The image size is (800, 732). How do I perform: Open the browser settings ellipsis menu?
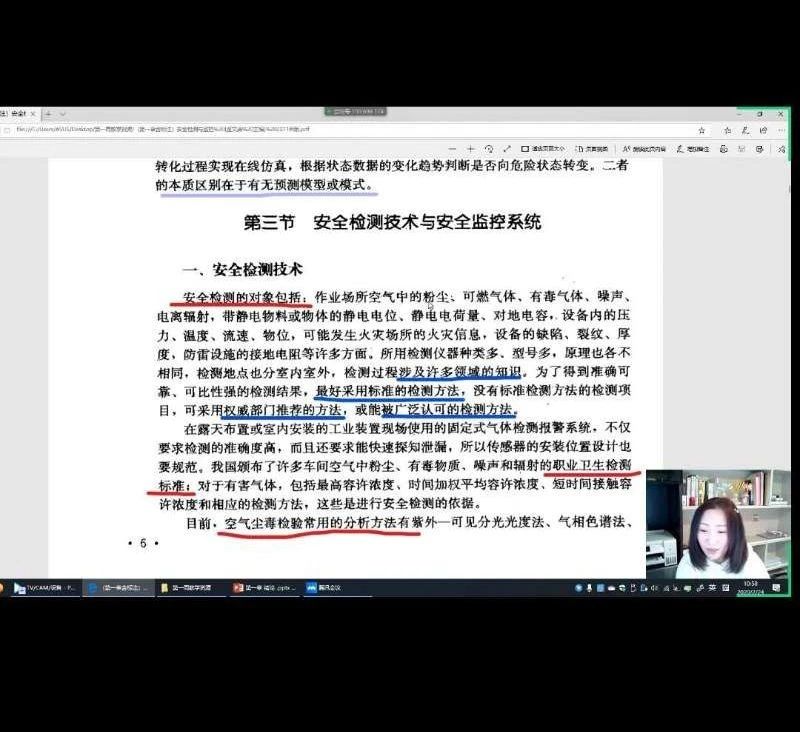(782, 131)
